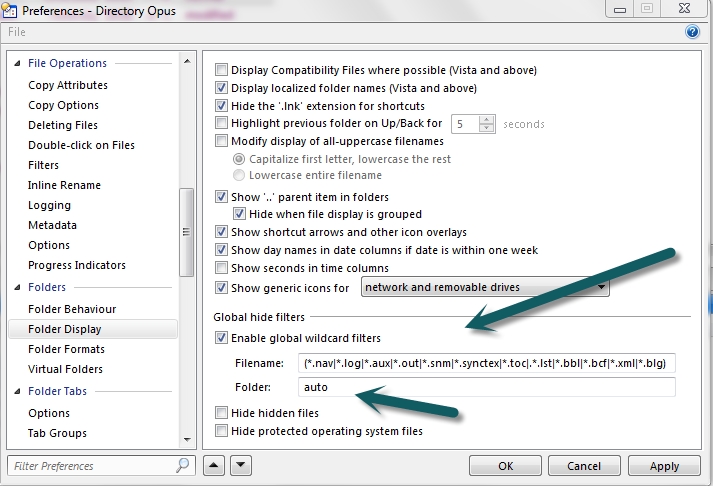
Task: Open Options under Folder Tabs
Action: coord(49,413)
